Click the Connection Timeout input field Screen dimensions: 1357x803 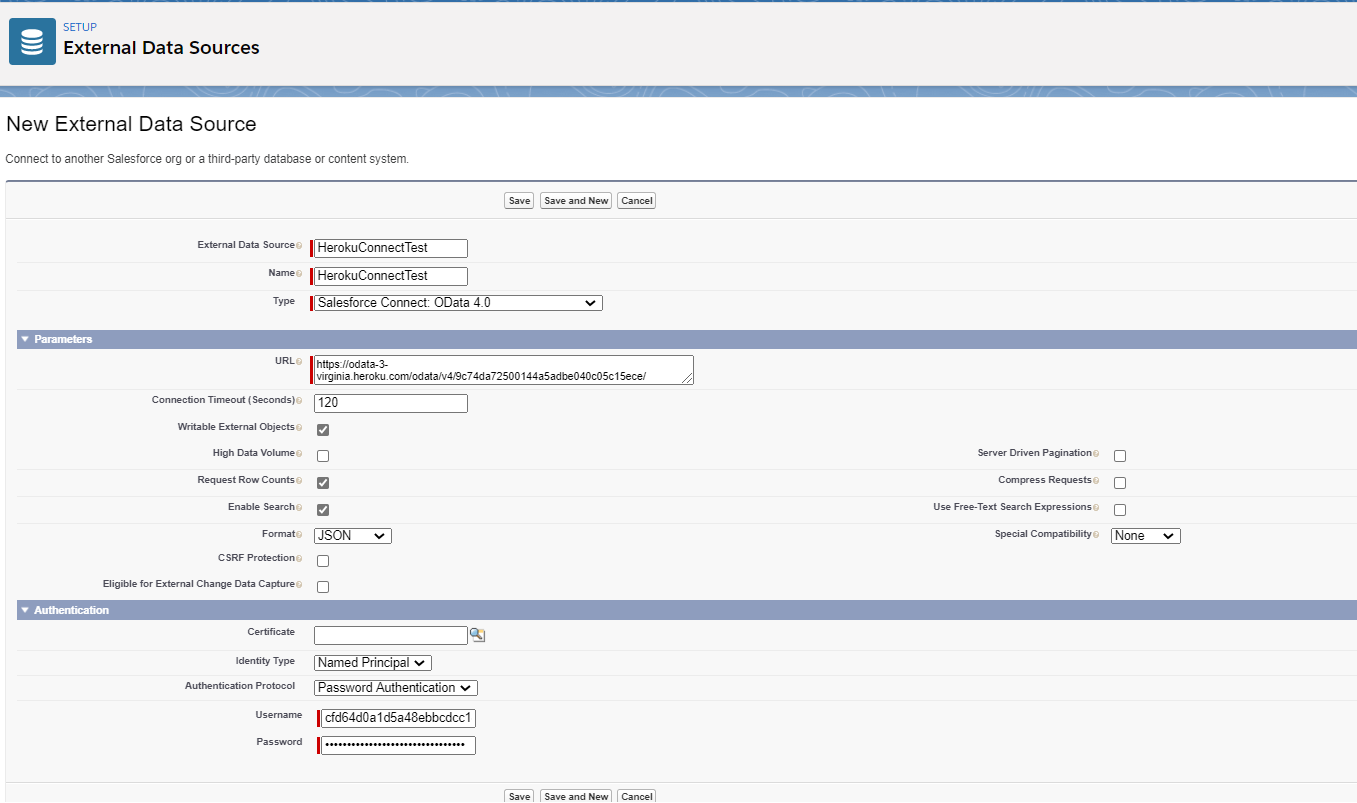tap(390, 404)
